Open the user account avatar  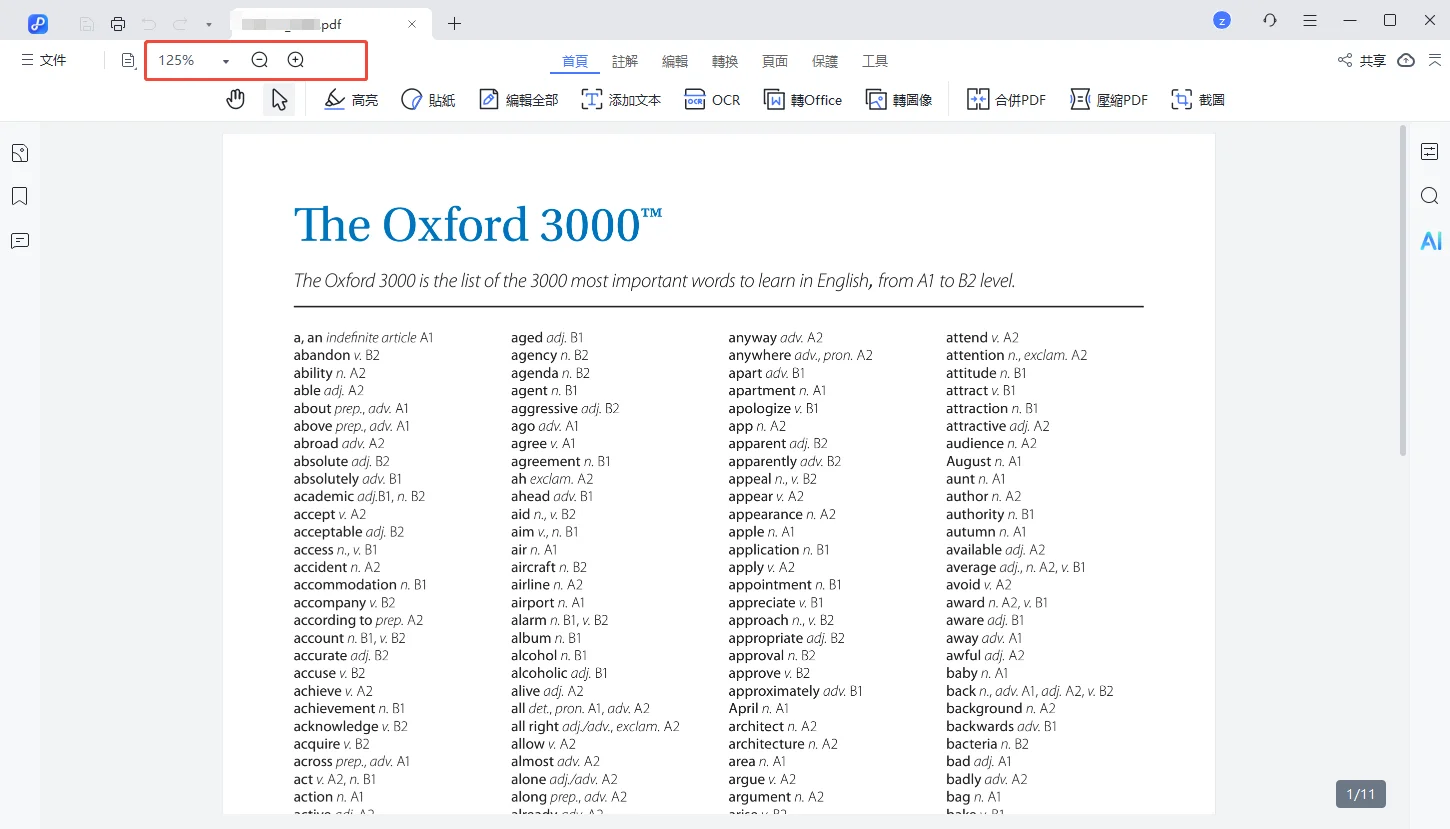tap(1221, 20)
